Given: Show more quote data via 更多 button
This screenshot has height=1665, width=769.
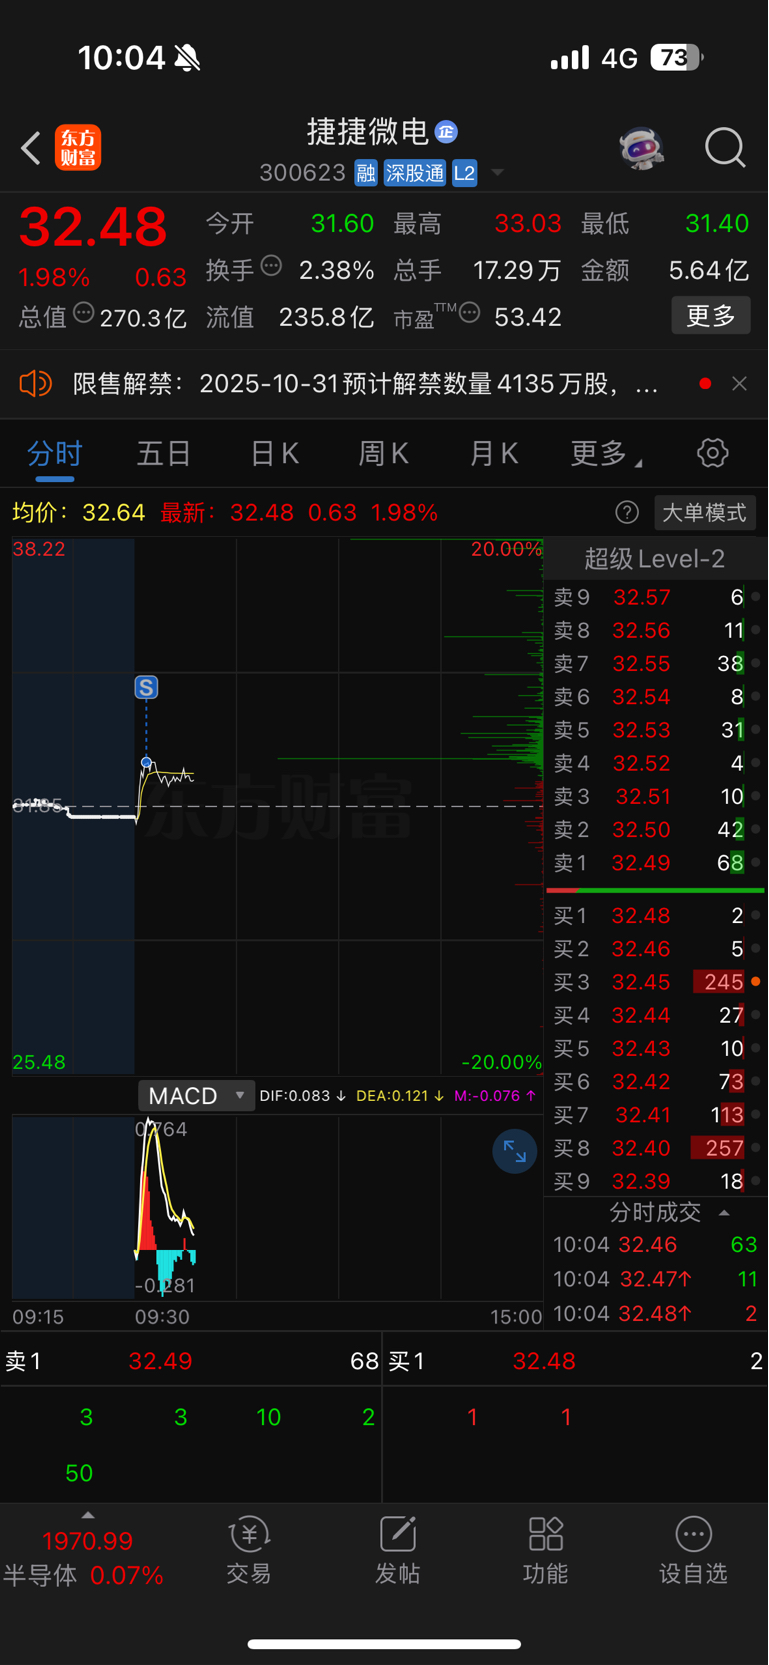Looking at the screenshot, I should (x=711, y=316).
